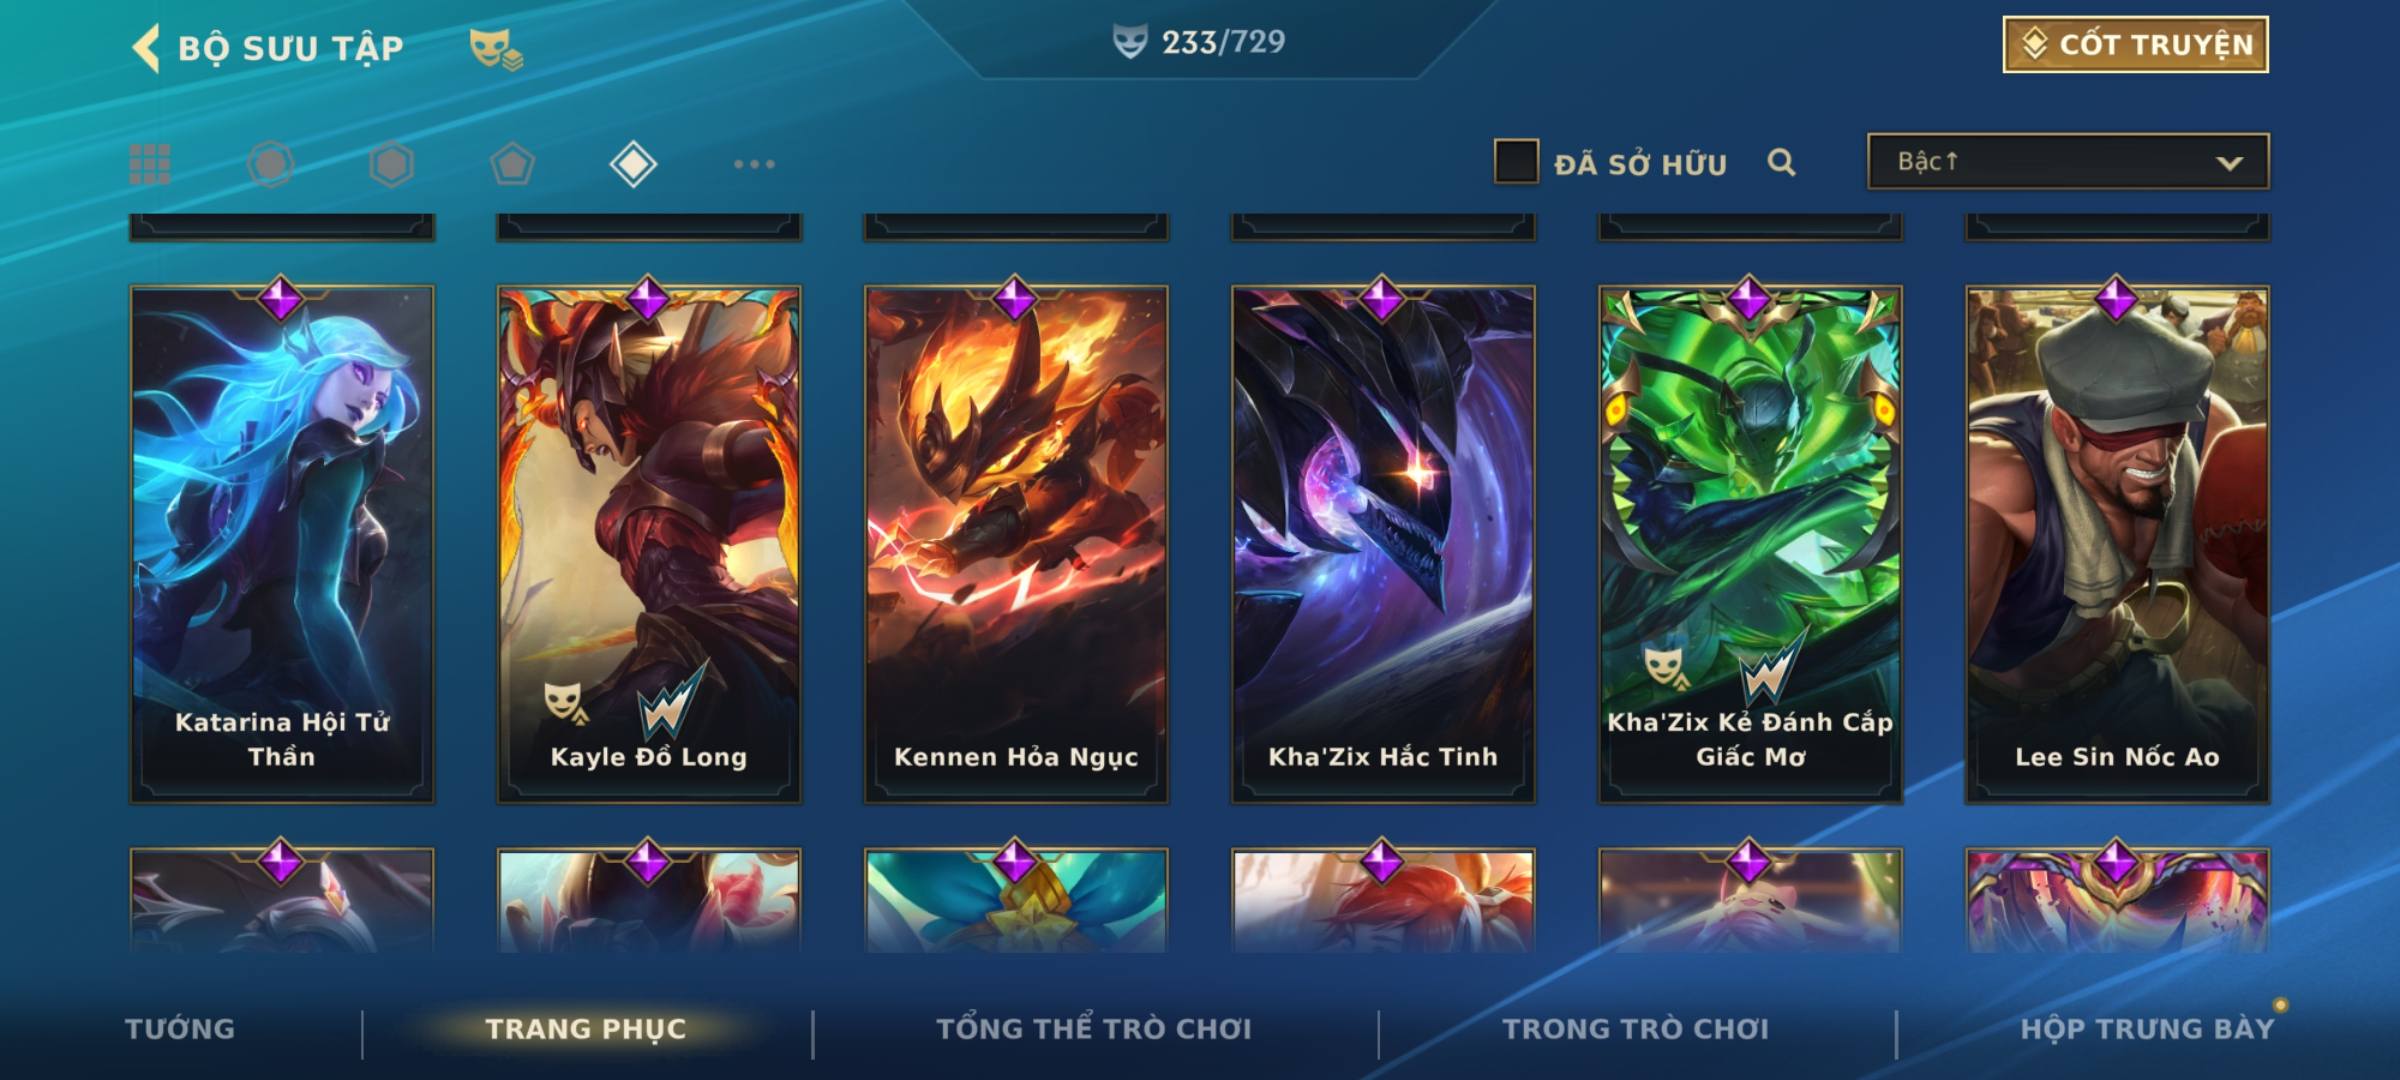
Task: Open more filters via three dots
Action: 754,164
